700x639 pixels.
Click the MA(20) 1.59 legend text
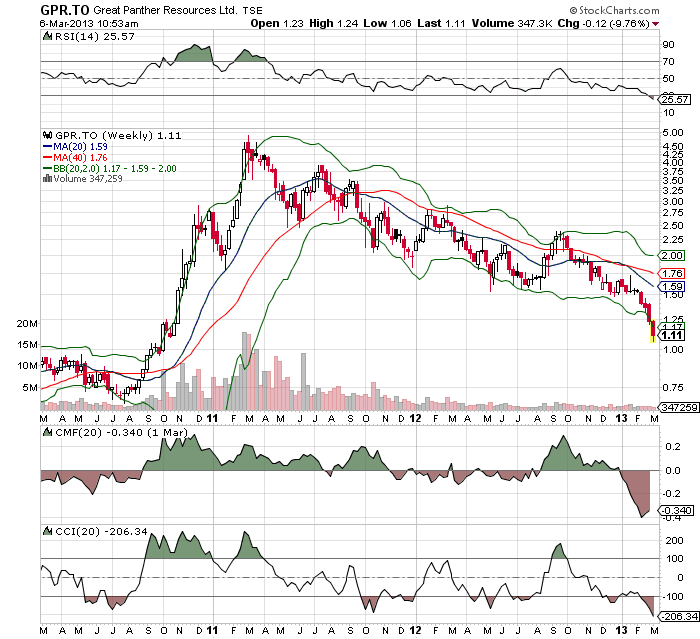tap(80, 146)
